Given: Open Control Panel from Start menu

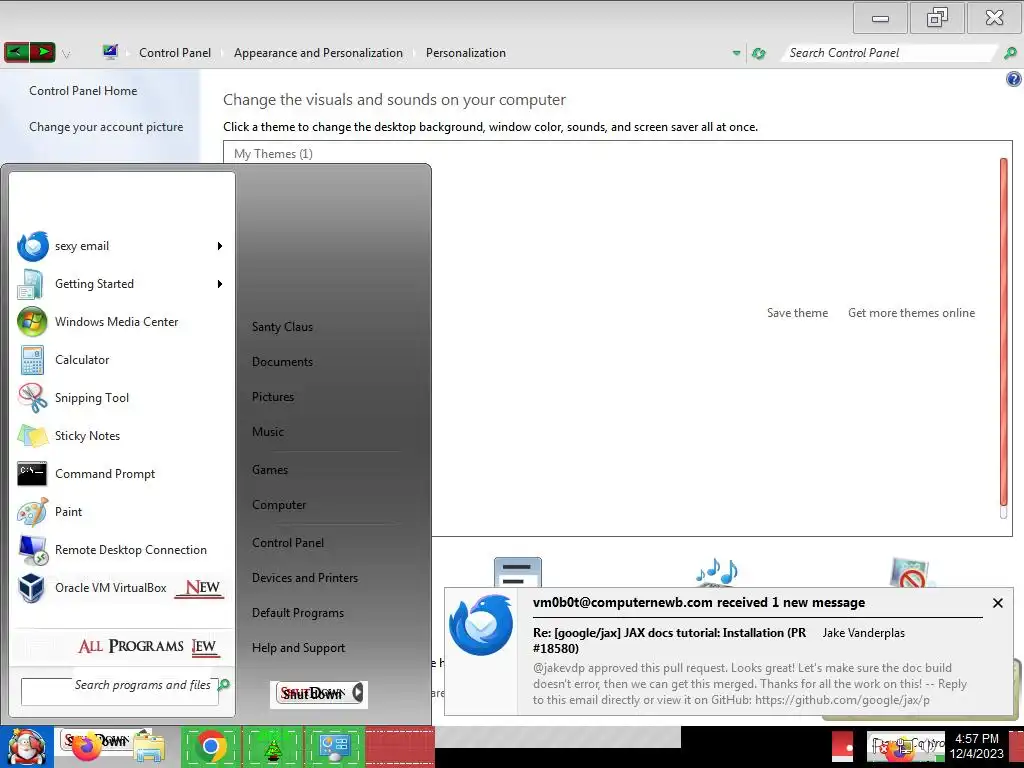Looking at the screenshot, I should click(288, 543).
